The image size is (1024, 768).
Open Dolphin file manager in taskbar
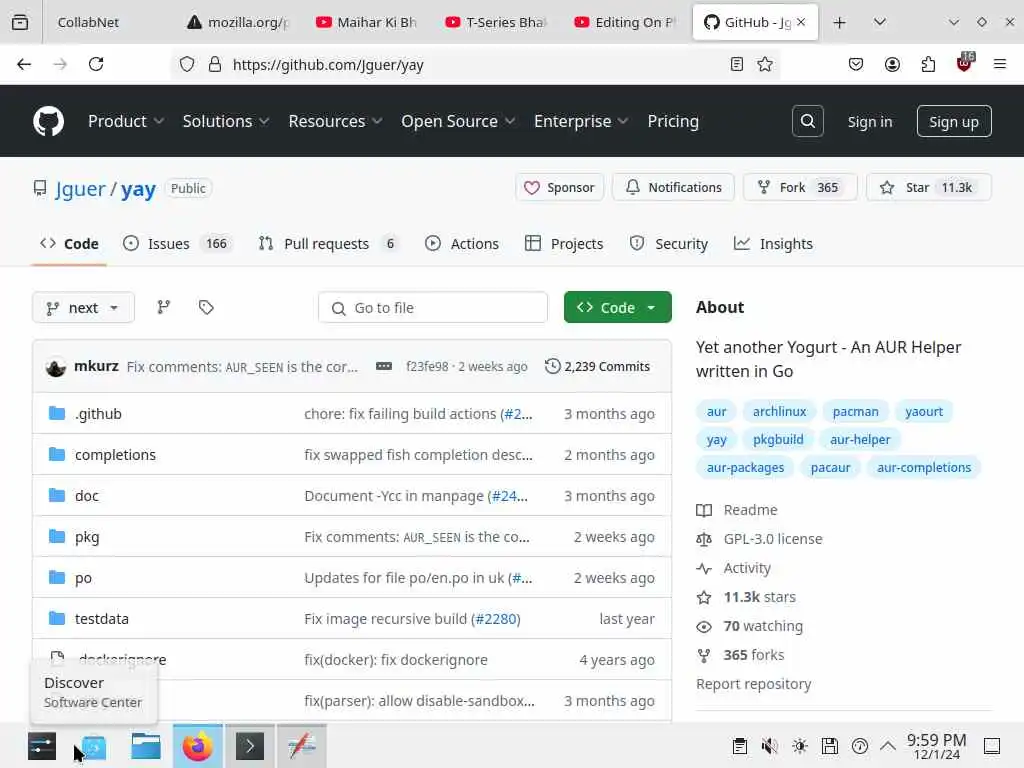point(146,746)
